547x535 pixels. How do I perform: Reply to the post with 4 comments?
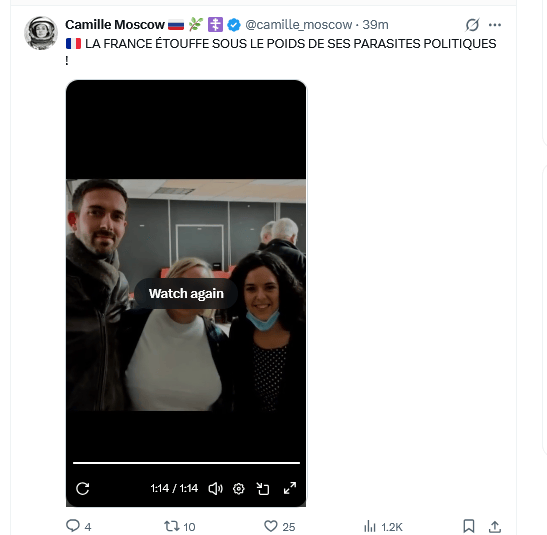click(78, 526)
